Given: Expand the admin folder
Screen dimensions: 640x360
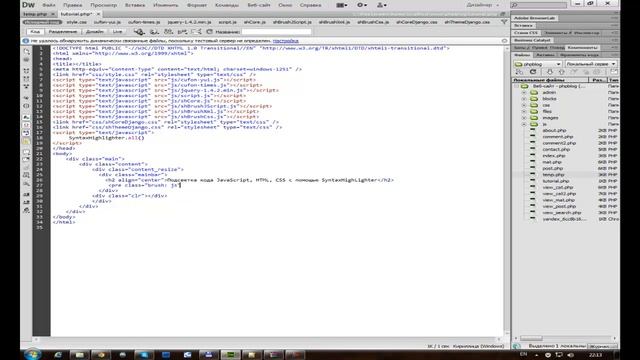Looking at the screenshot, I should pos(524,93).
